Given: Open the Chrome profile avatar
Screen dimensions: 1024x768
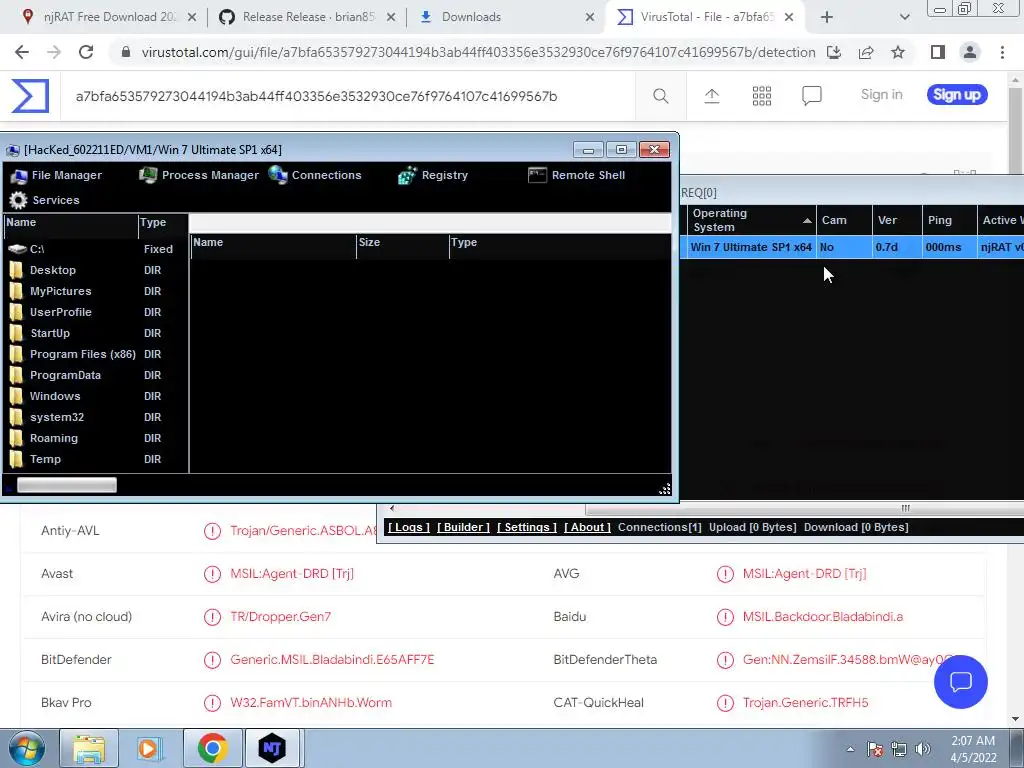Looking at the screenshot, I should [x=970, y=52].
